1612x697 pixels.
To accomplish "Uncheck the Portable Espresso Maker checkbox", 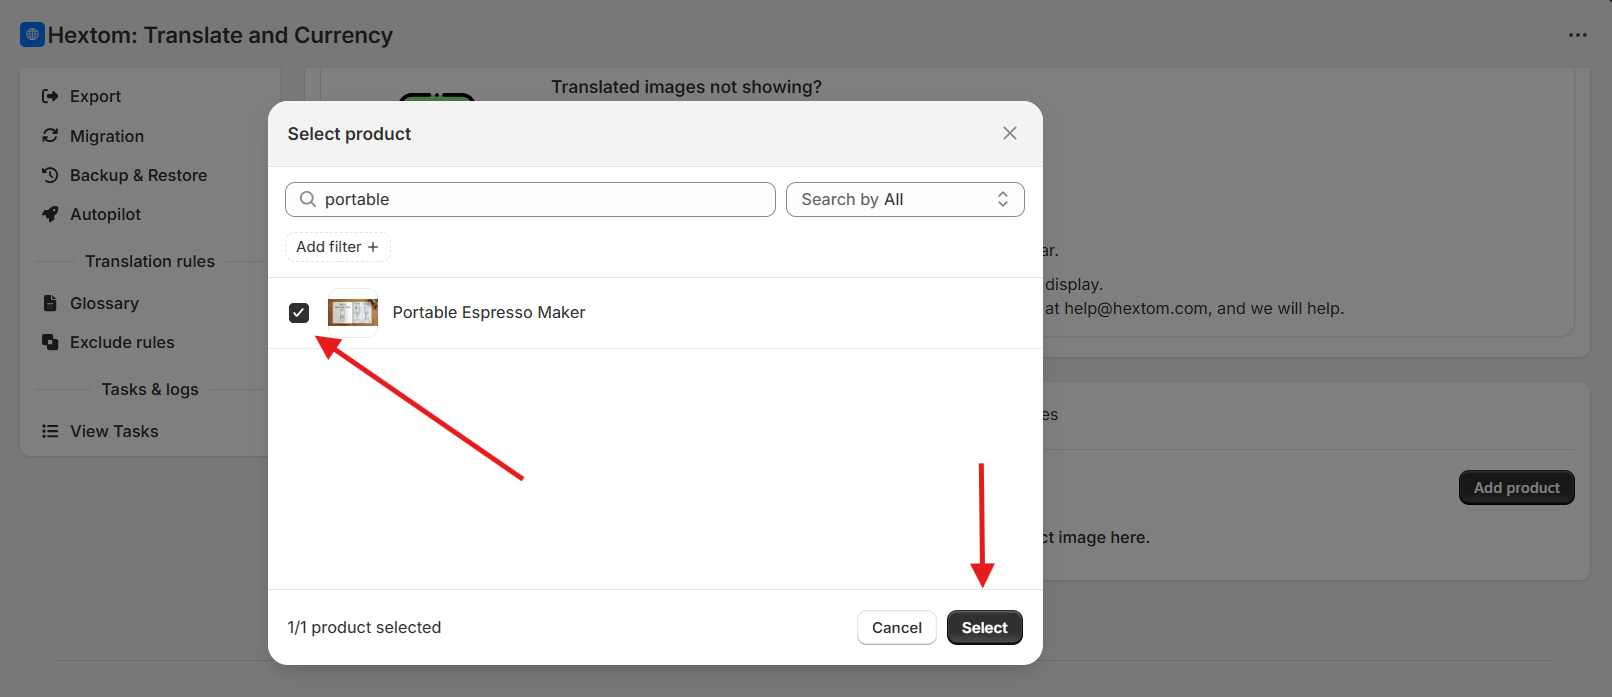I will [299, 313].
